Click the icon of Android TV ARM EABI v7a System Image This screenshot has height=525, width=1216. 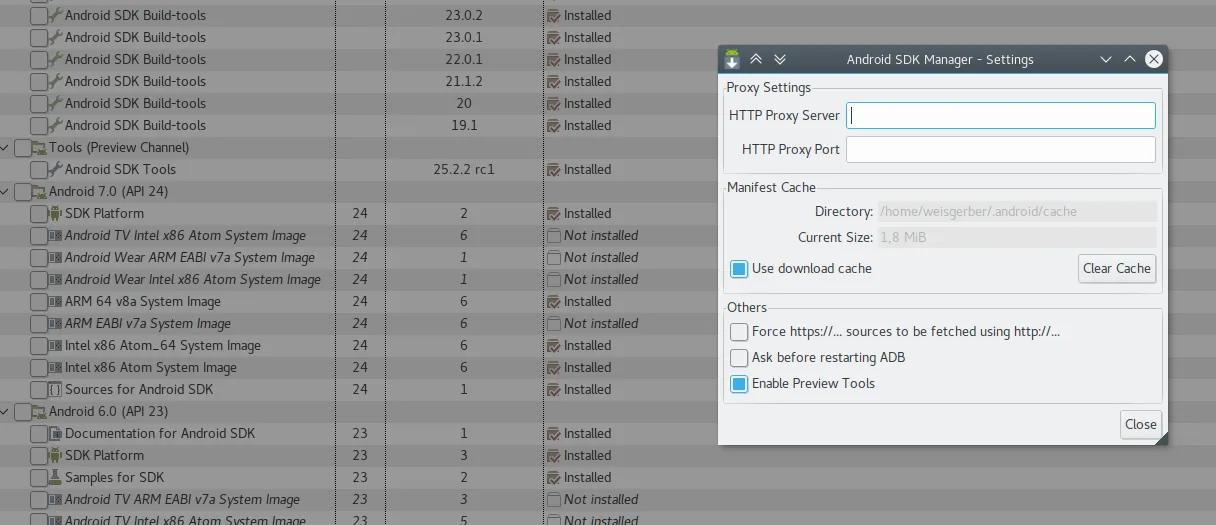56,499
